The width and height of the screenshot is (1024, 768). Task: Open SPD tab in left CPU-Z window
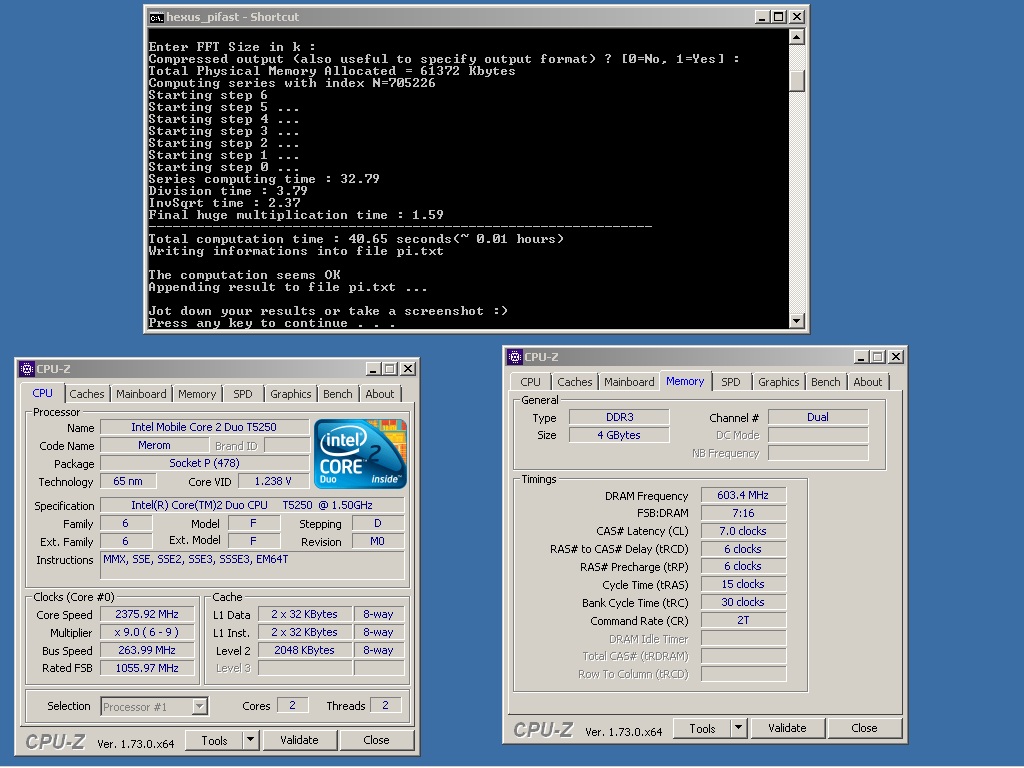(242, 394)
